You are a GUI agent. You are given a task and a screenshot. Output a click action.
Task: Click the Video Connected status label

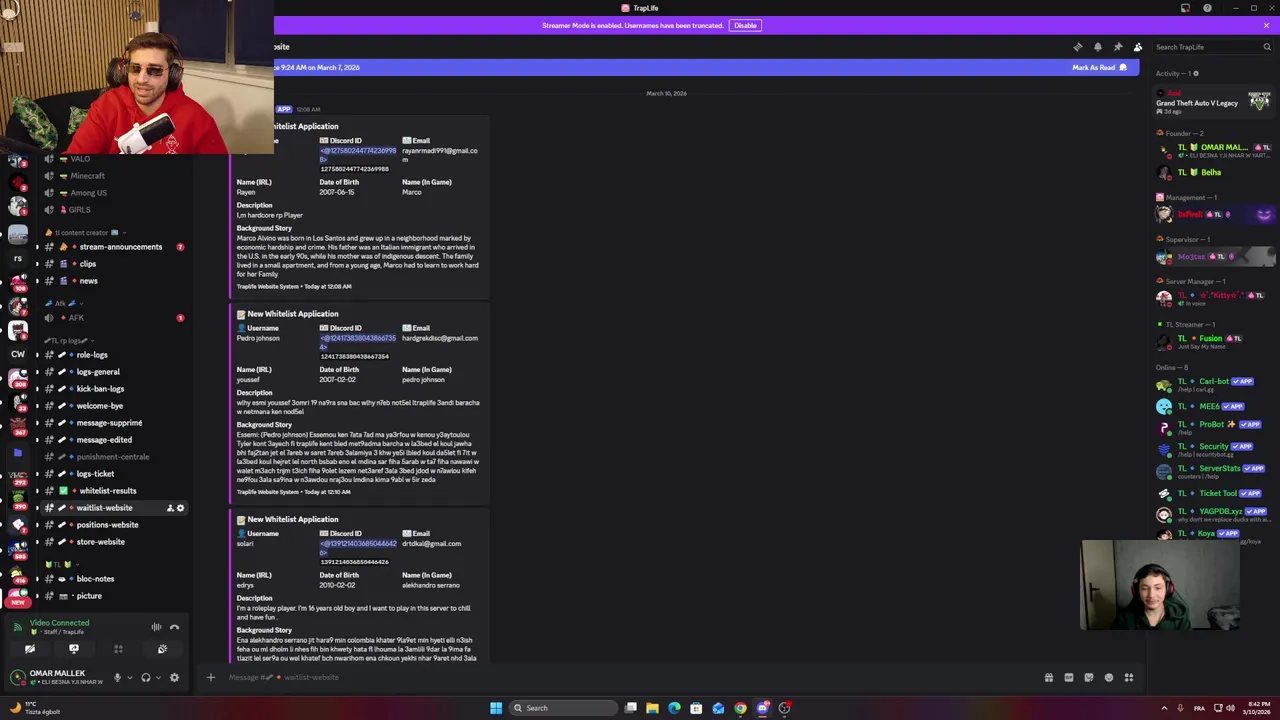pos(59,623)
